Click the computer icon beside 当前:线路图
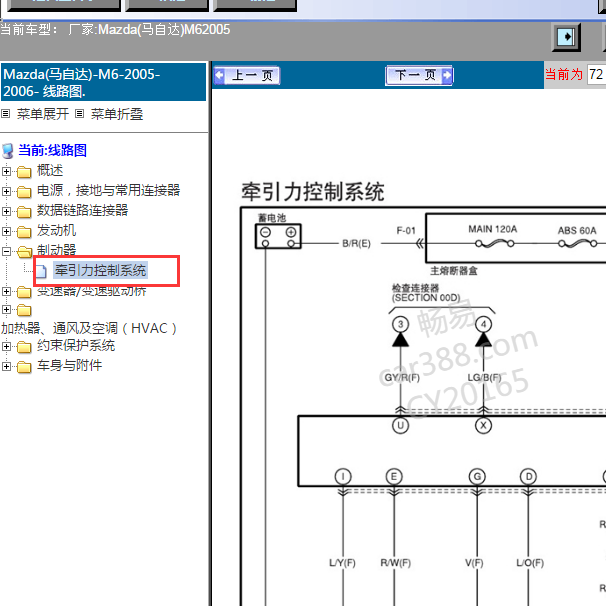 coord(7,151)
